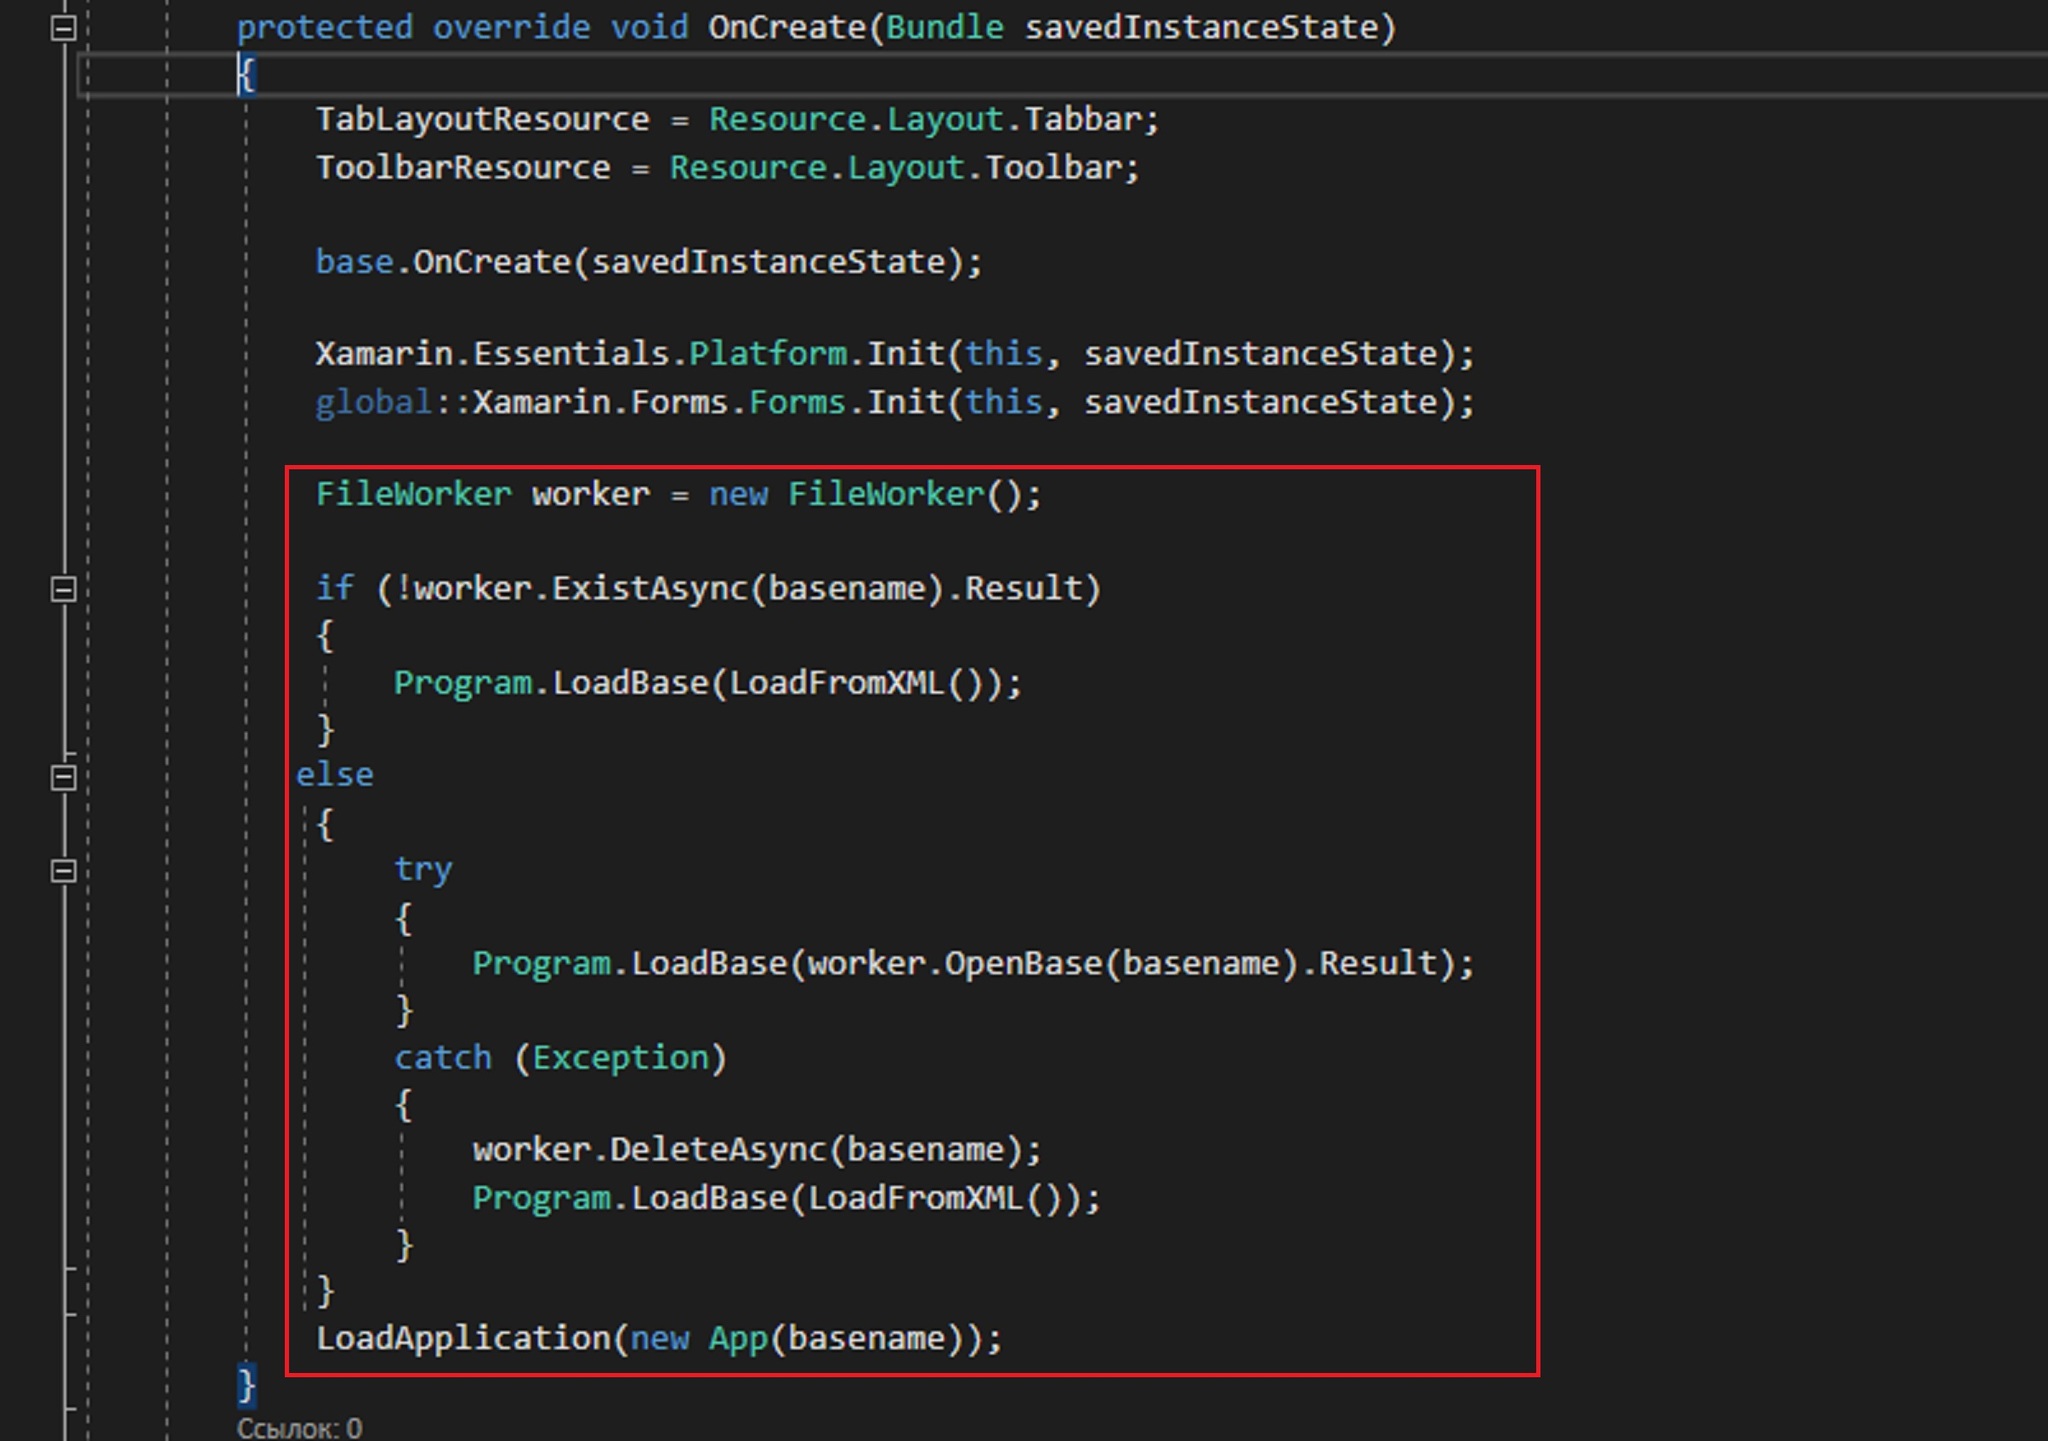Collapse the if ExistAsync block

[63, 589]
